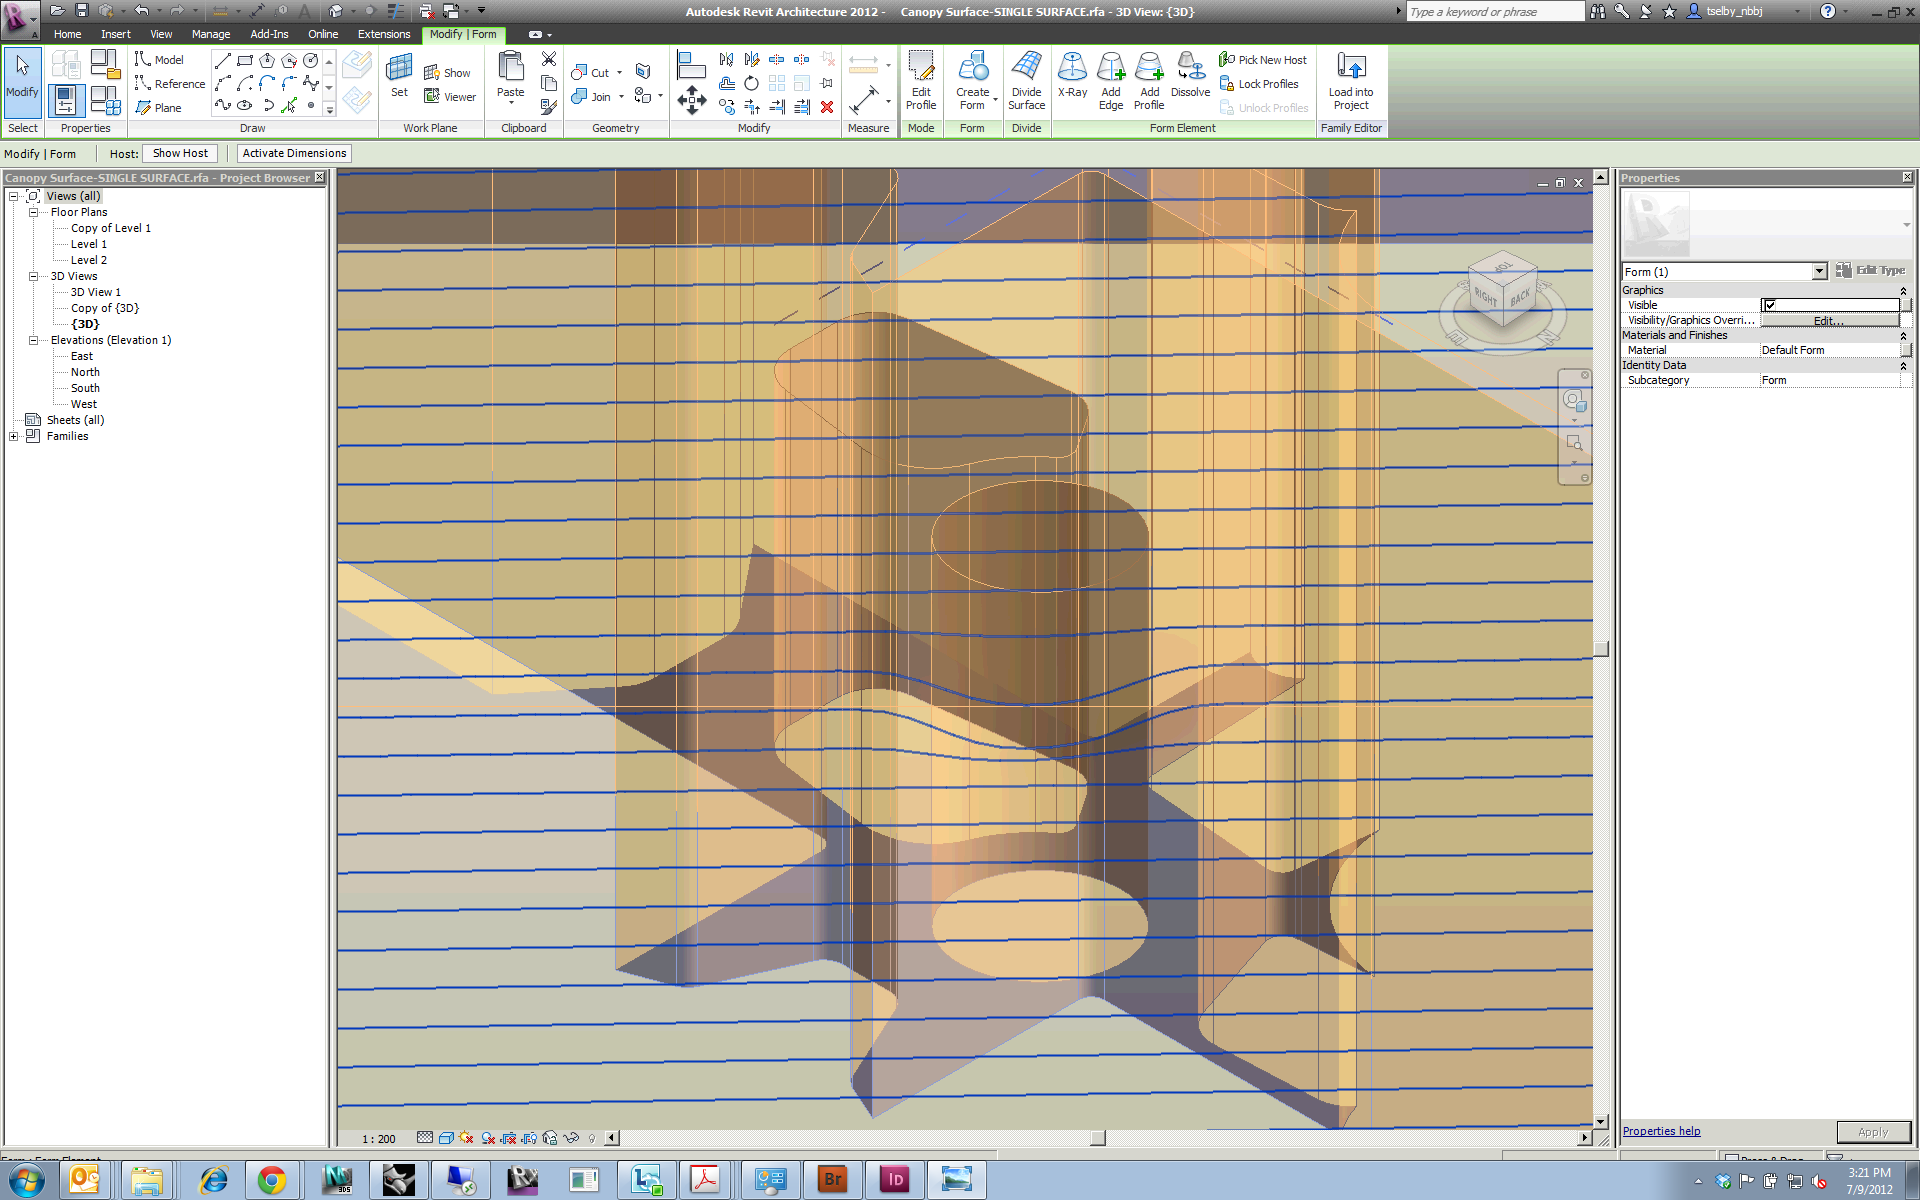
Task: Toggle reveal hidden elements lightbulb icon
Action: pos(592,1138)
